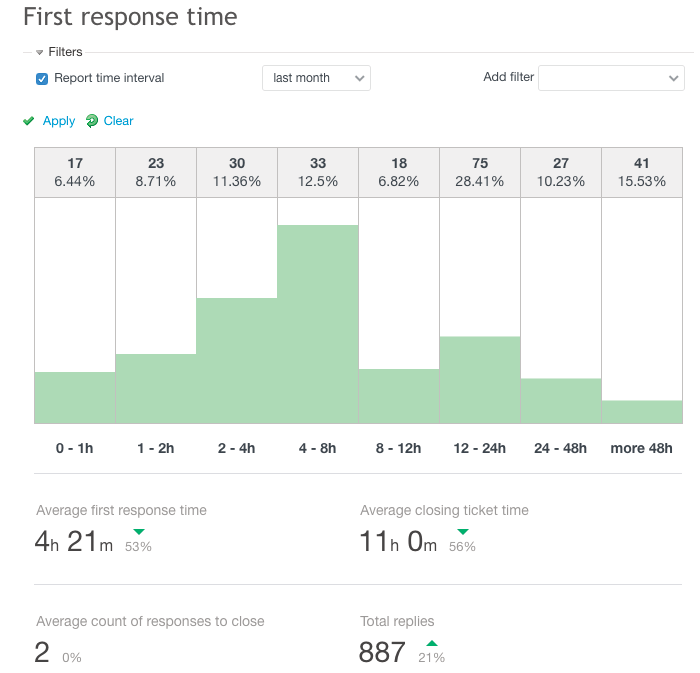Viewport: 700px width, 673px height.
Task: Click the down arrow beside 56%
Action: (x=462, y=532)
